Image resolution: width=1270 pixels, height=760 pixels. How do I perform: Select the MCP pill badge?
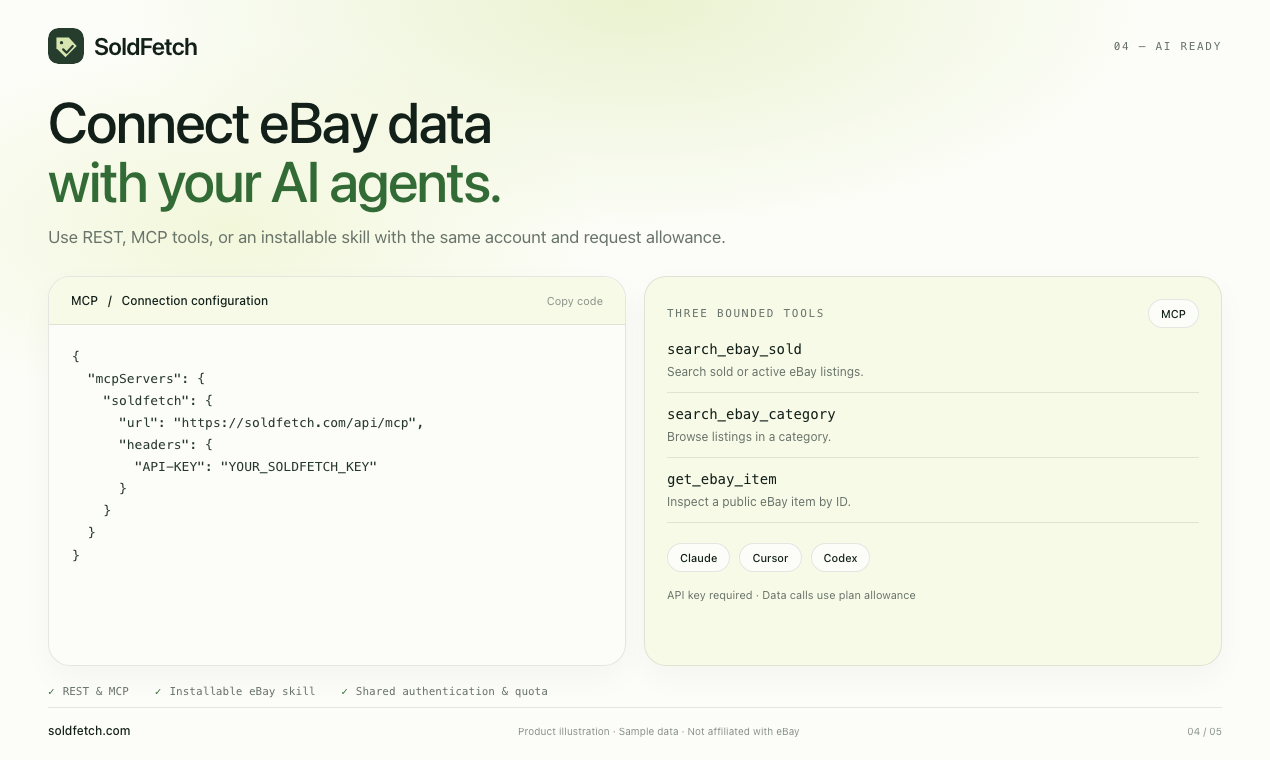point(1173,314)
